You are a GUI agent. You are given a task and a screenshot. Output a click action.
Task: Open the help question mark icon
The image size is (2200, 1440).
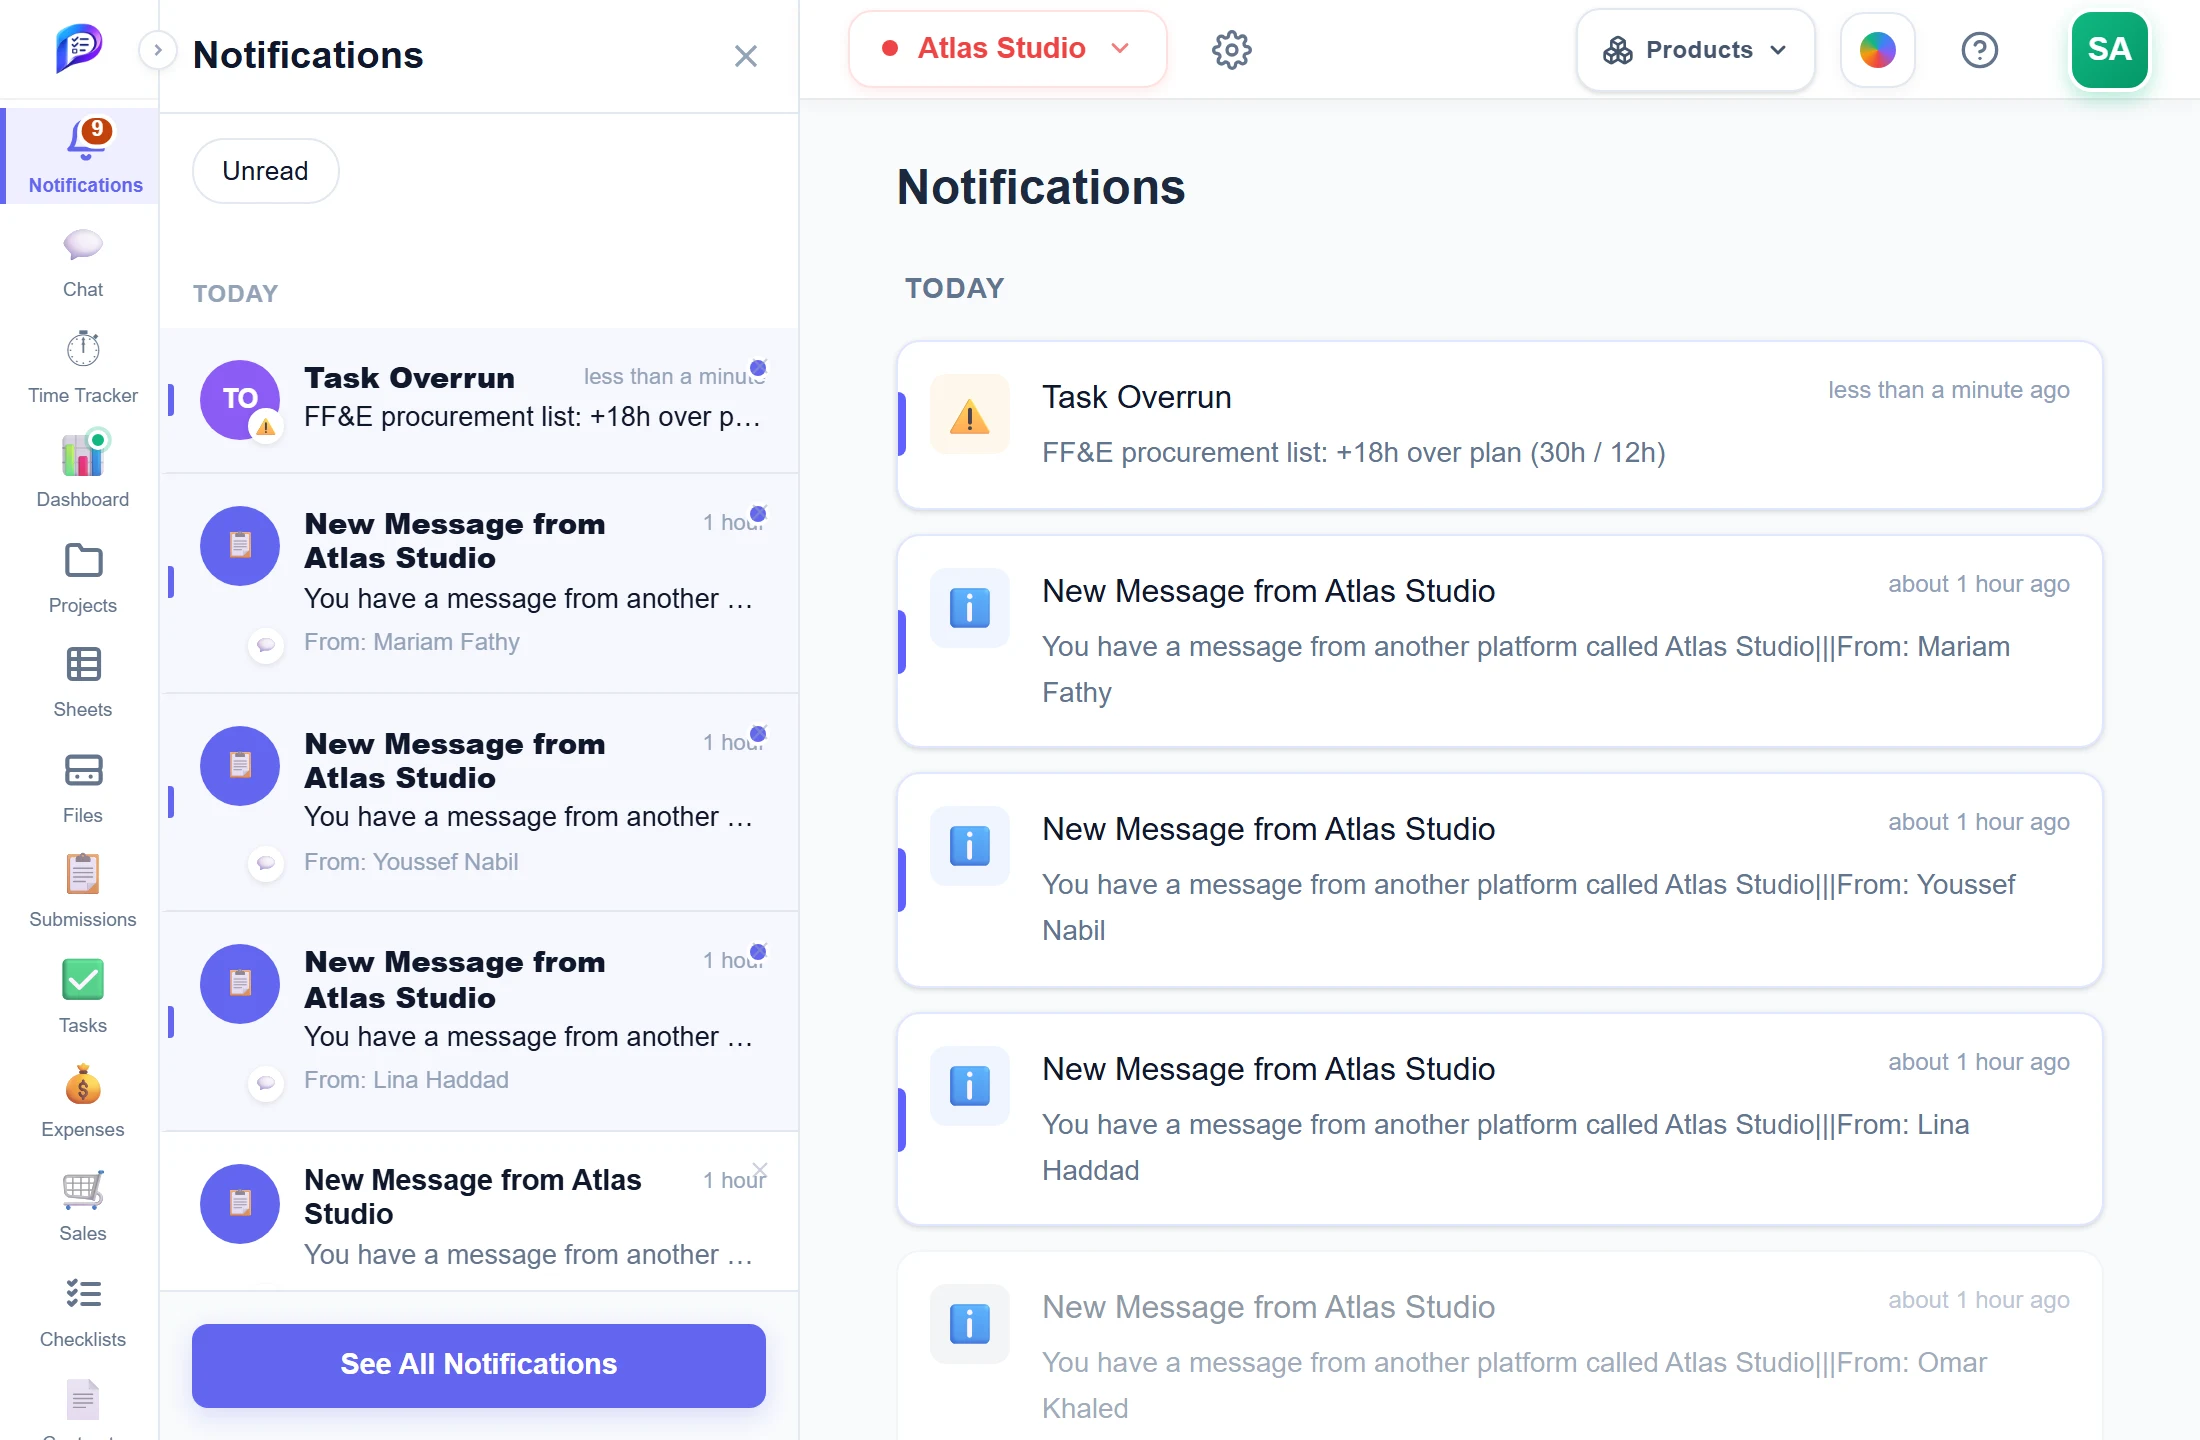pos(1980,49)
